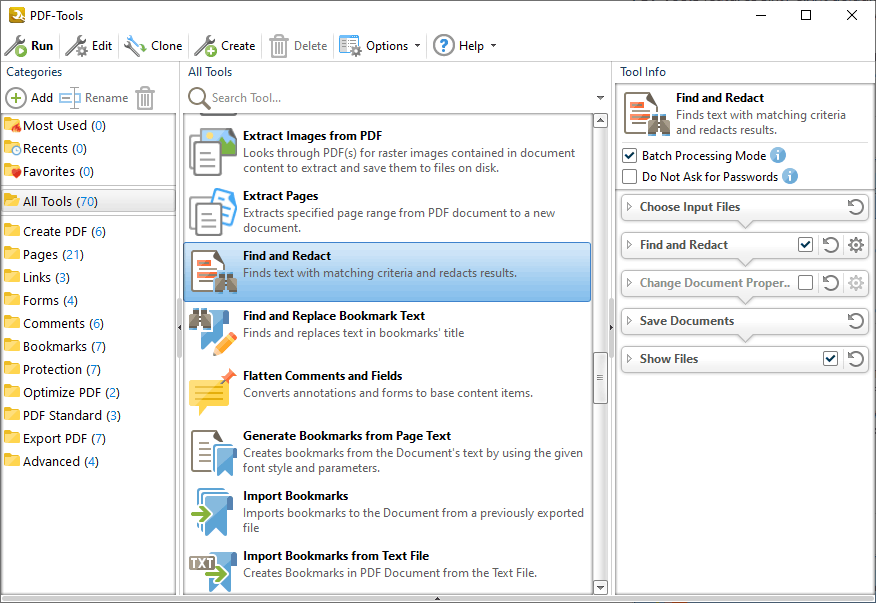The width and height of the screenshot is (876, 603).
Task: Toggle Do Not Ask for Passwords checkbox
Action: [x=630, y=177]
